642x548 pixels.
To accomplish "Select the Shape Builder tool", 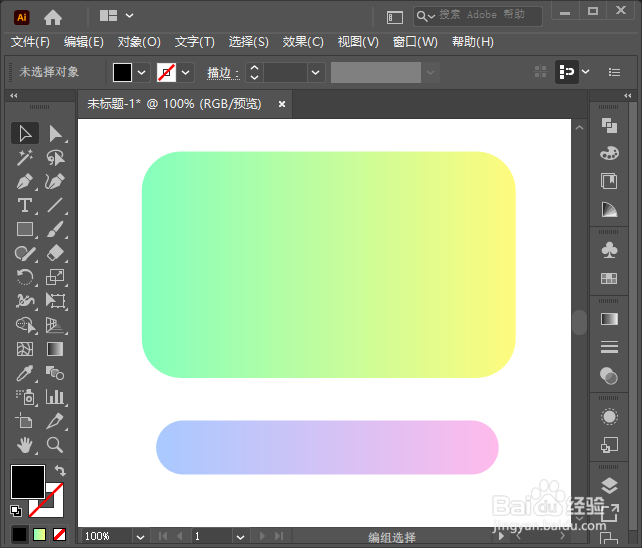I will [x=25, y=325].
